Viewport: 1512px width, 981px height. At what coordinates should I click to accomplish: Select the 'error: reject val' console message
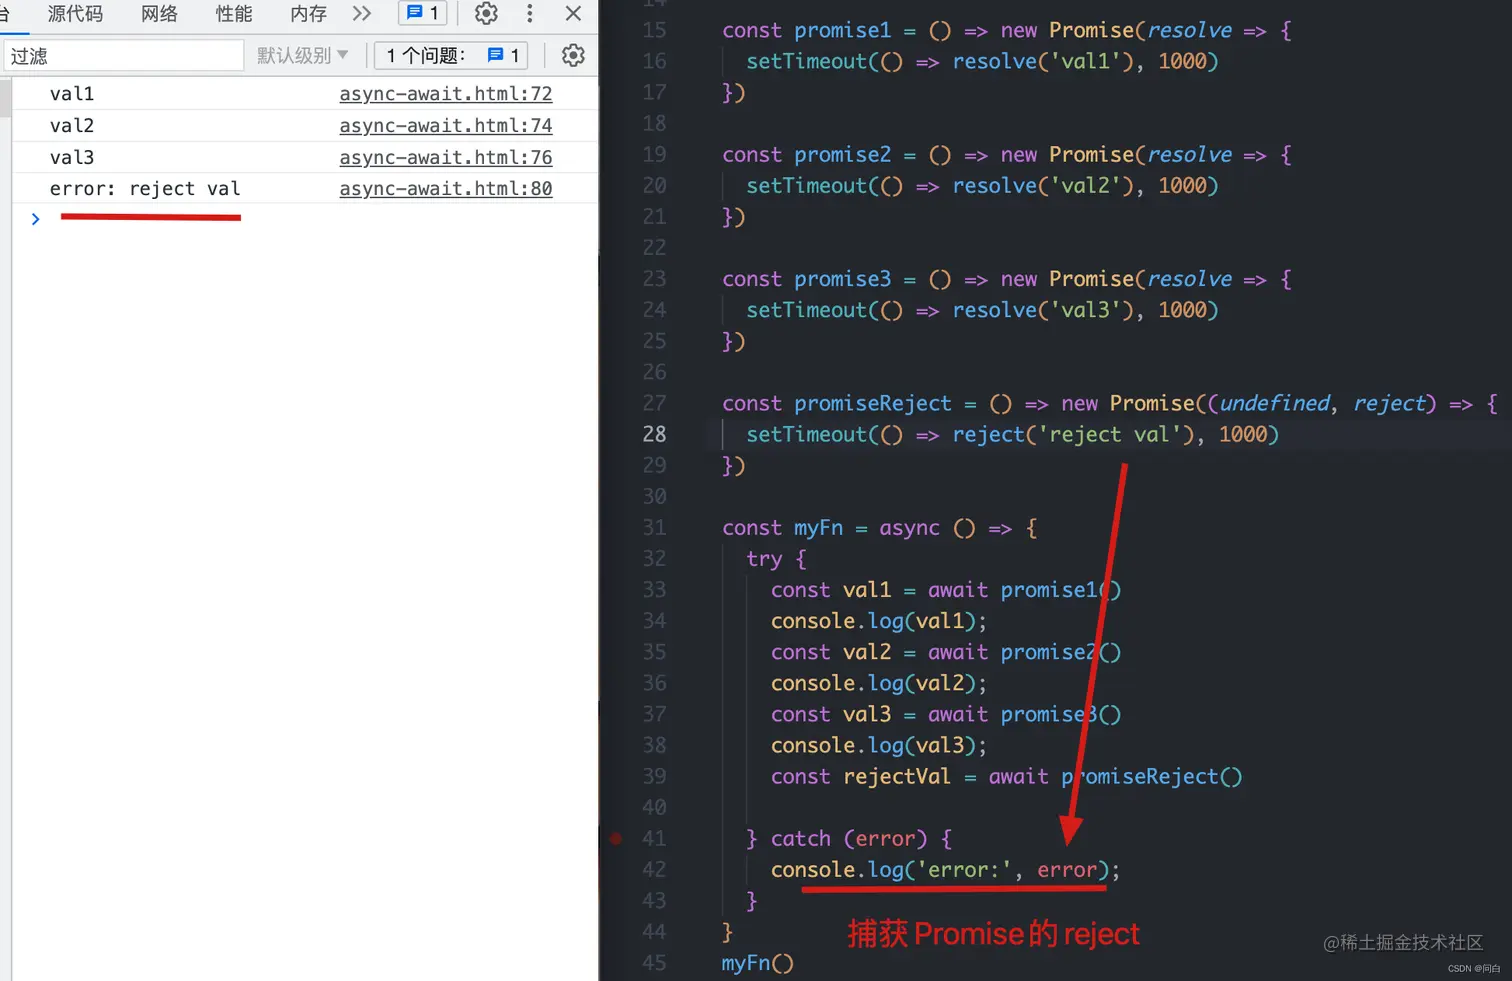point(145,189)
